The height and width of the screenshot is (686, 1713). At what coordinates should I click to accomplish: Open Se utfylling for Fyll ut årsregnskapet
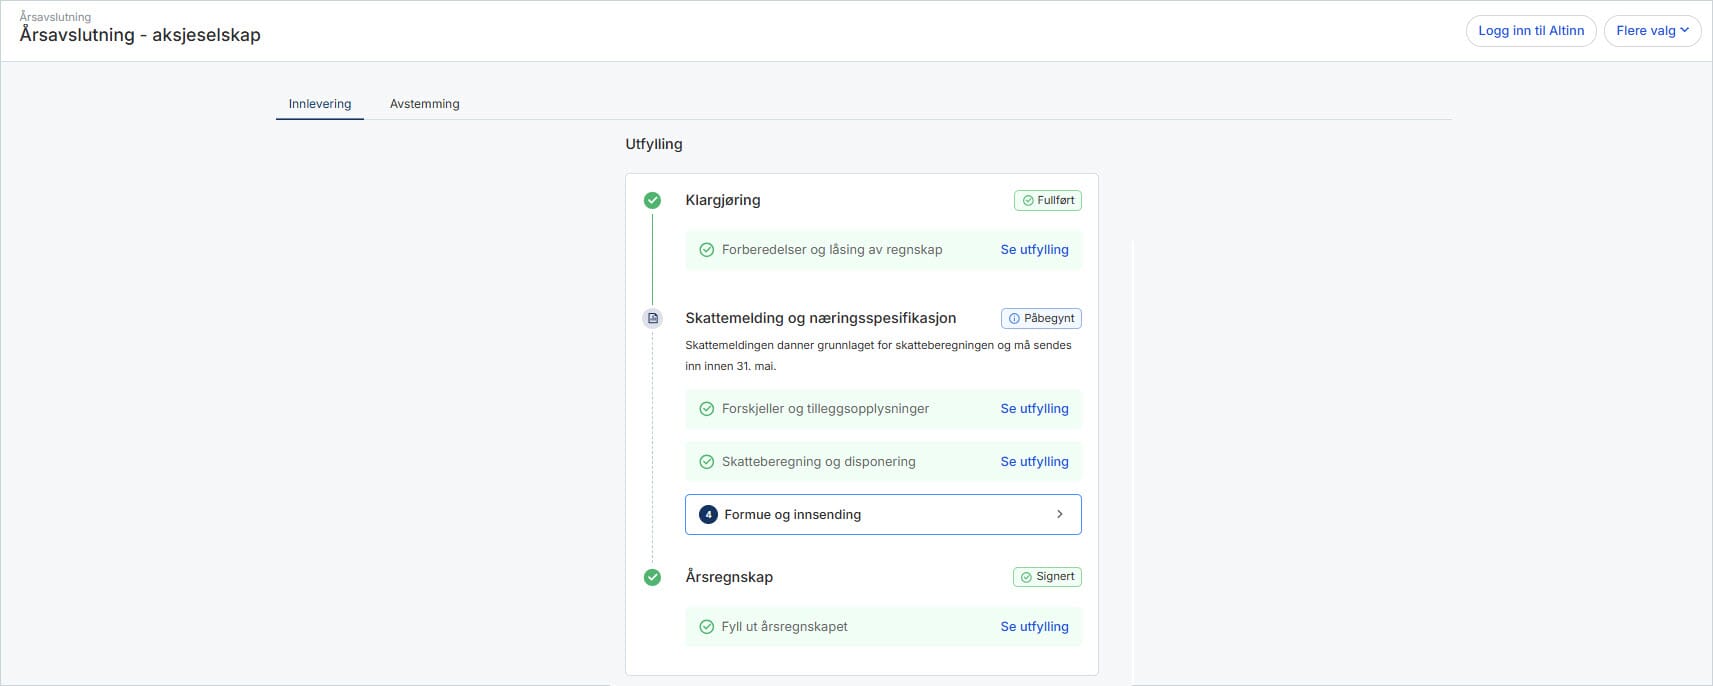pos(1034,627)
